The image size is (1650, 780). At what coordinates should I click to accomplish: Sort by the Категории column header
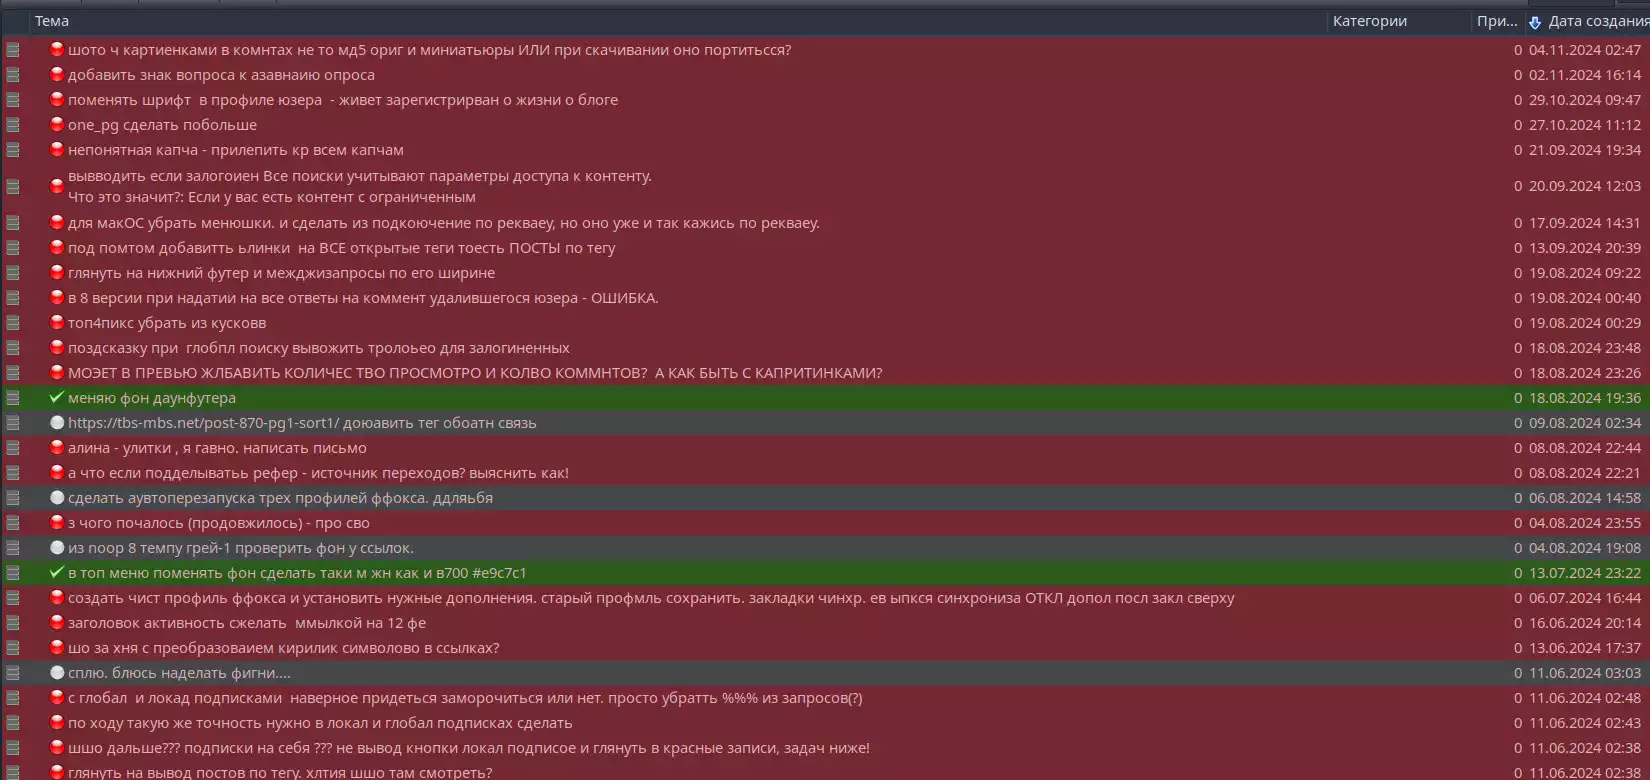click(x=1369, y=21)
